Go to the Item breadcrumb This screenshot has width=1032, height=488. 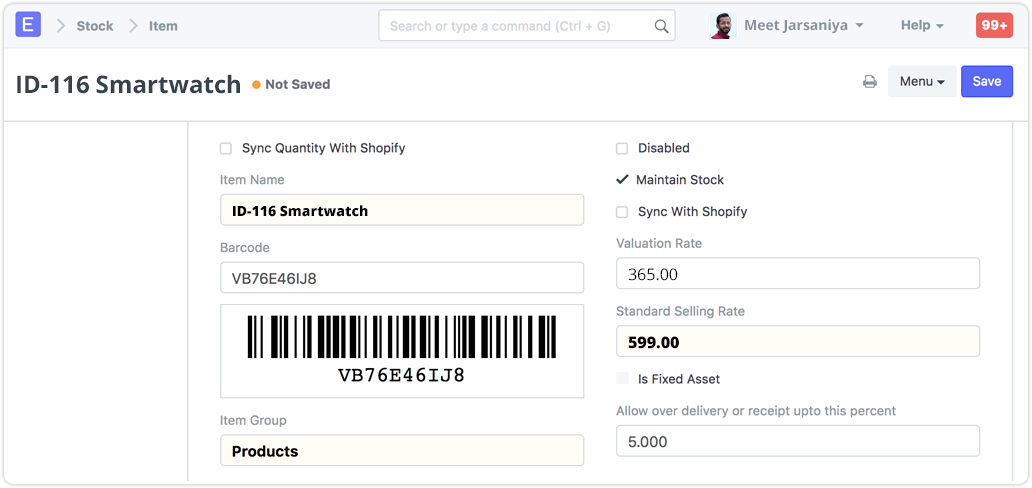pos(163,26)
